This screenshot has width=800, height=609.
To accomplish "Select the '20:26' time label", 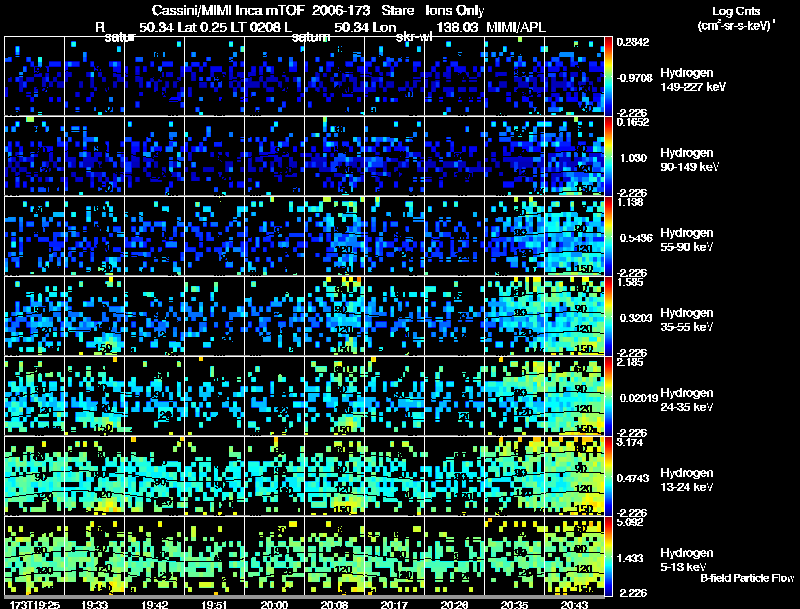I will pyautogui.click(x=455, y=605).
